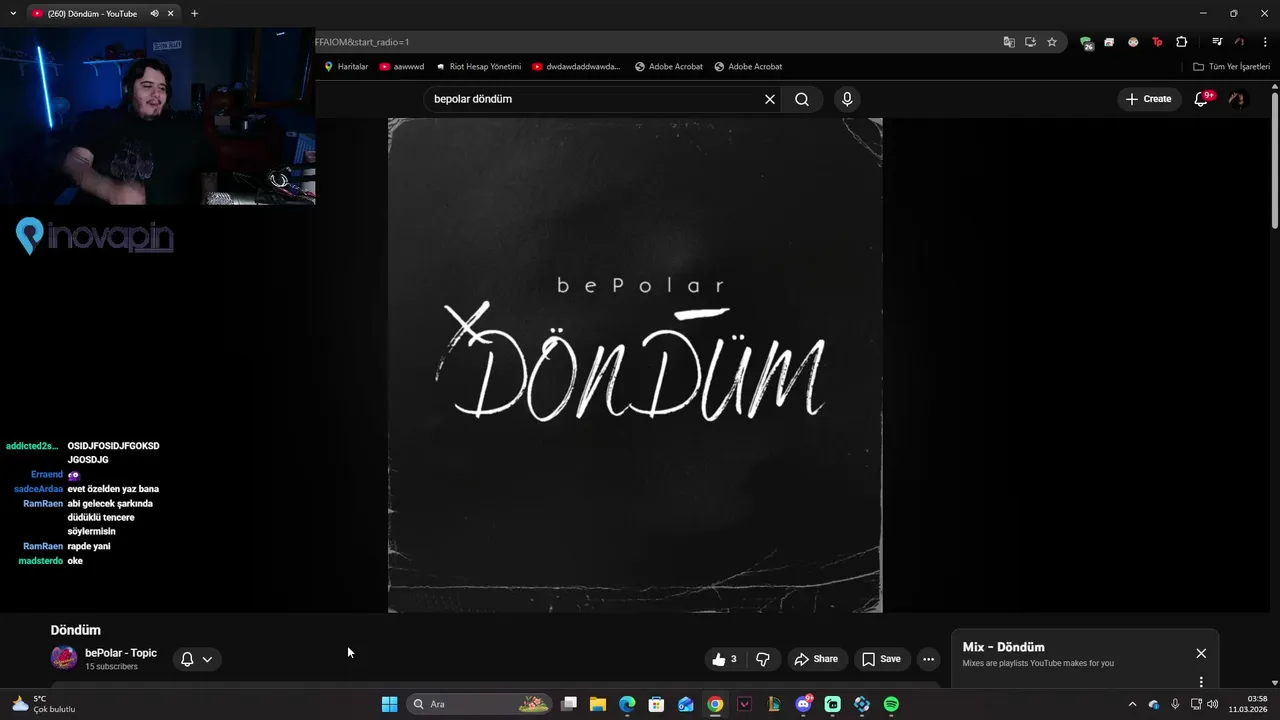Viewport: 1280px width, 720px height.
Task: Click the bePolar channel avatar
Action: coord(64,658)
